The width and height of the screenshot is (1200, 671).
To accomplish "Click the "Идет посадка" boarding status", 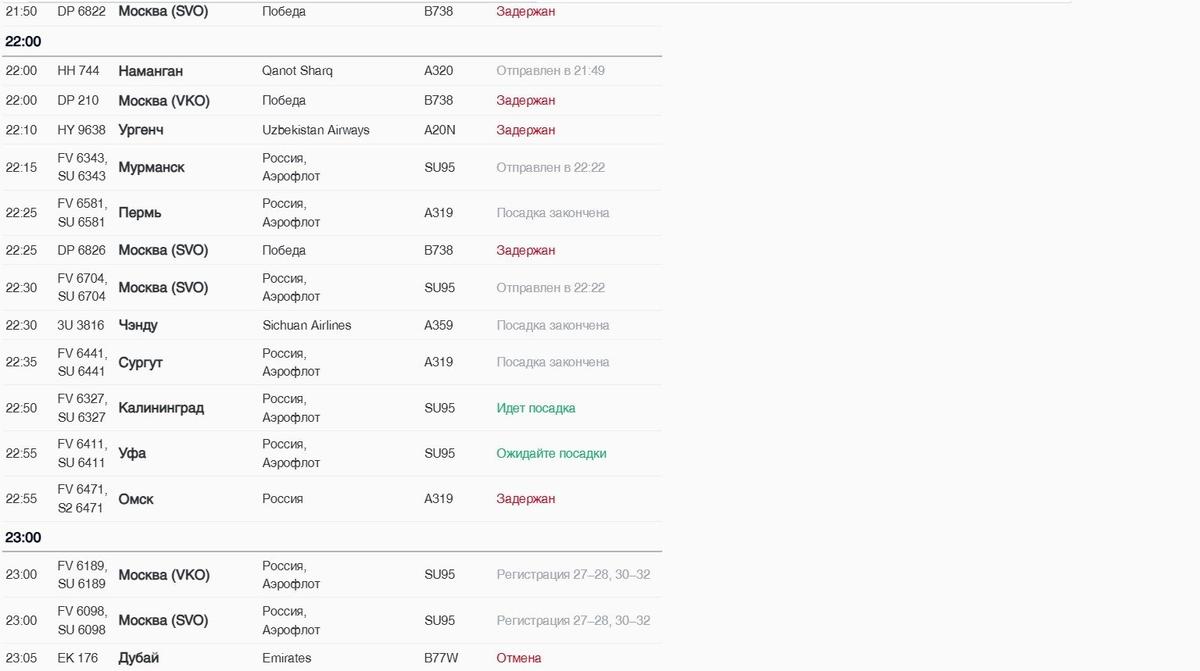I will [x=535, y=408].
